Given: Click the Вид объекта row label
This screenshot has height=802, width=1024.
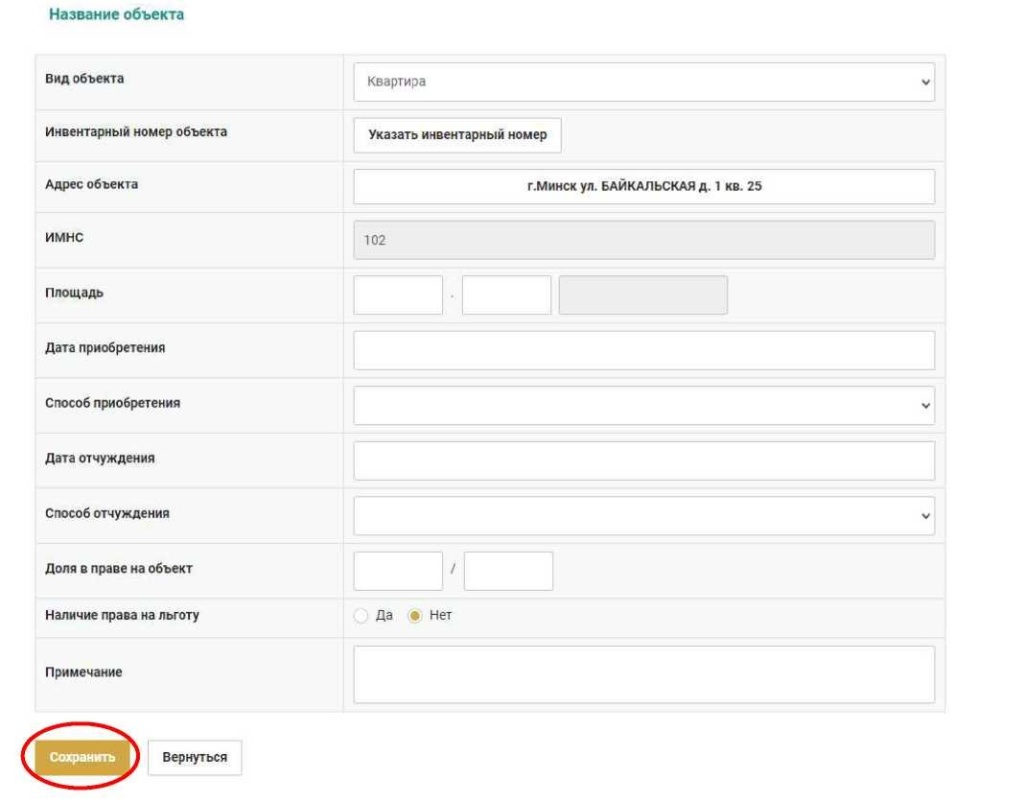Looking at the screenshot, I should [x=84, y=78].
